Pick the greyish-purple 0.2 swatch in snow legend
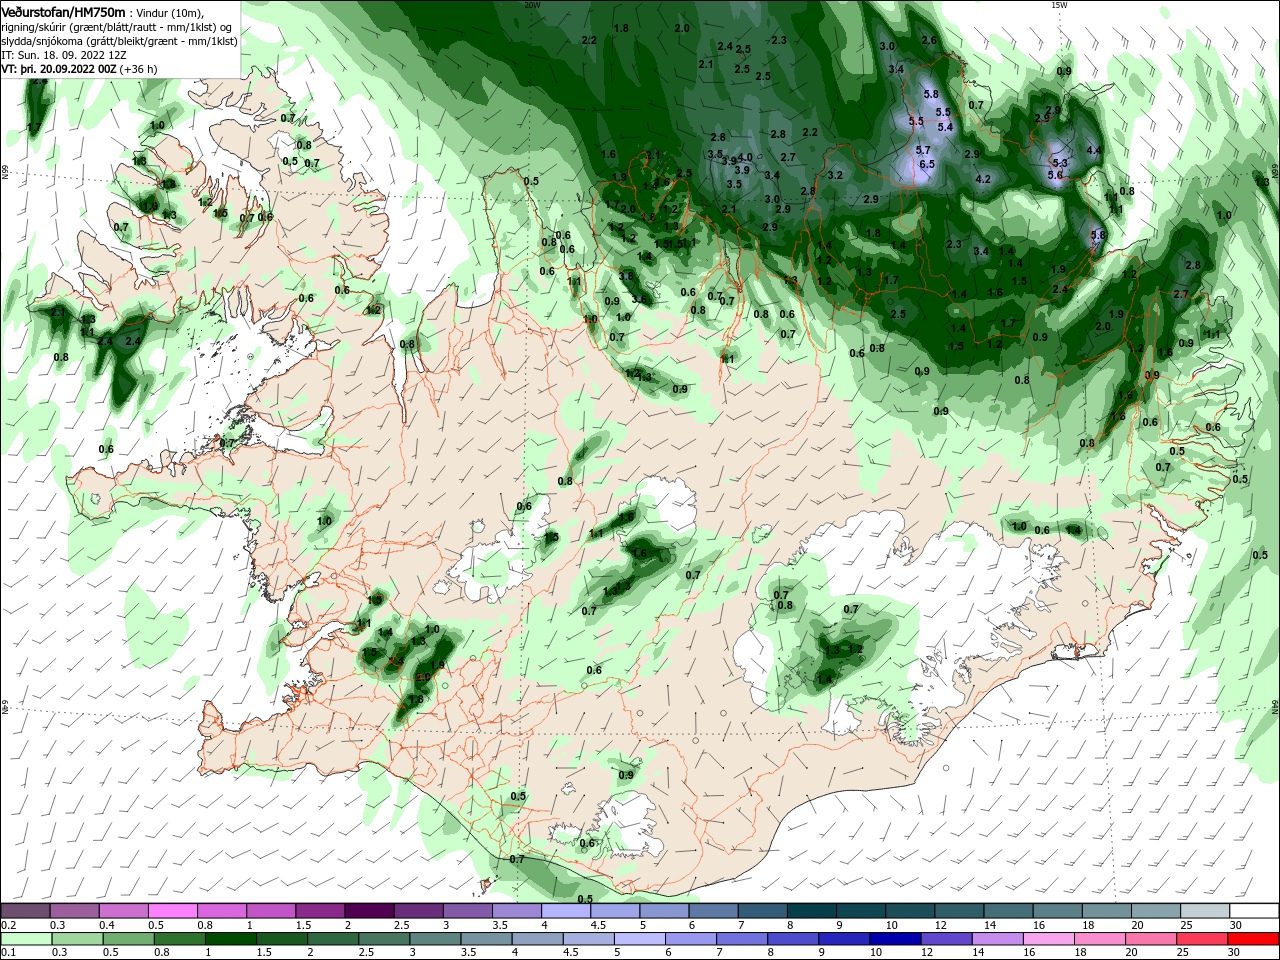The image size is (1280, 960). click(25, 911)
